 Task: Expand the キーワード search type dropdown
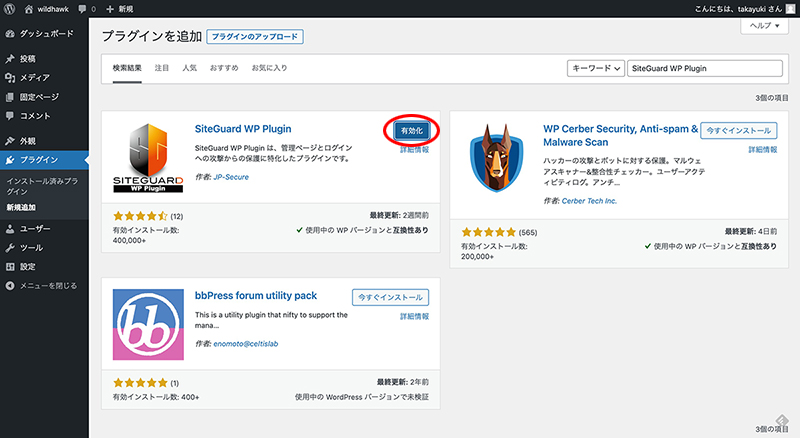[x=595, y=69]
